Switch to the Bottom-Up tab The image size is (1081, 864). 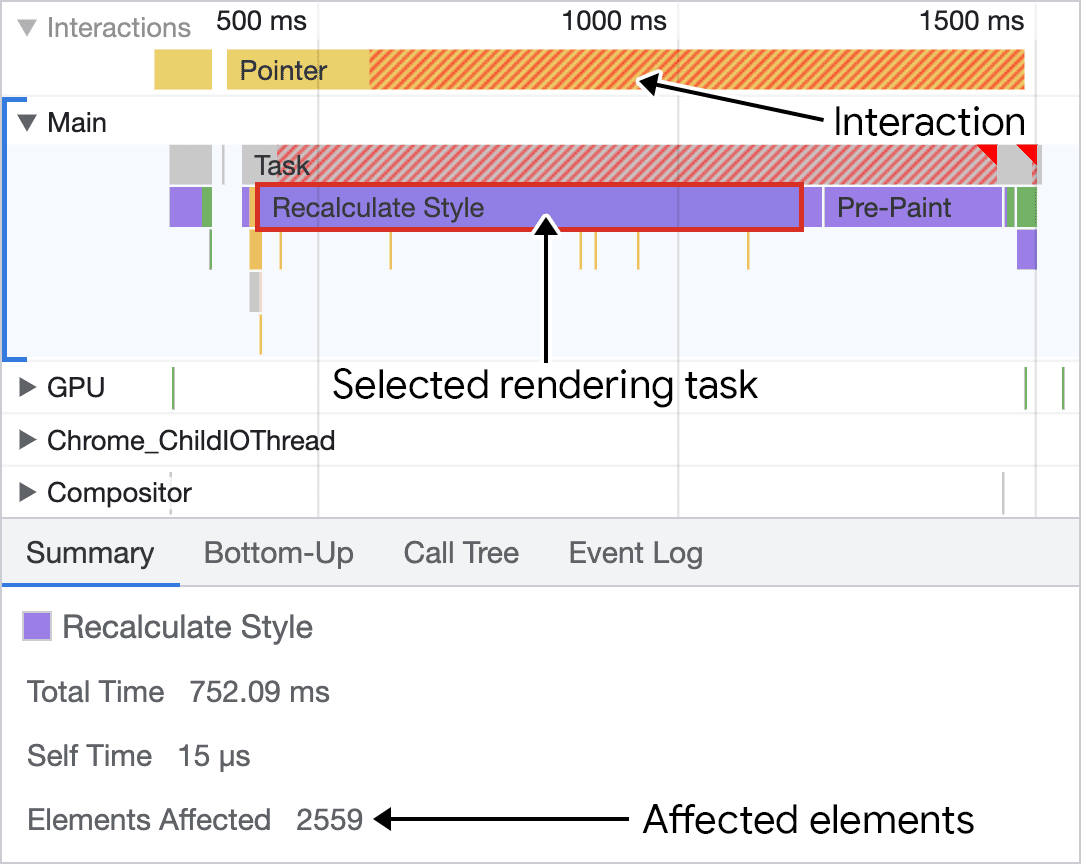278,552
